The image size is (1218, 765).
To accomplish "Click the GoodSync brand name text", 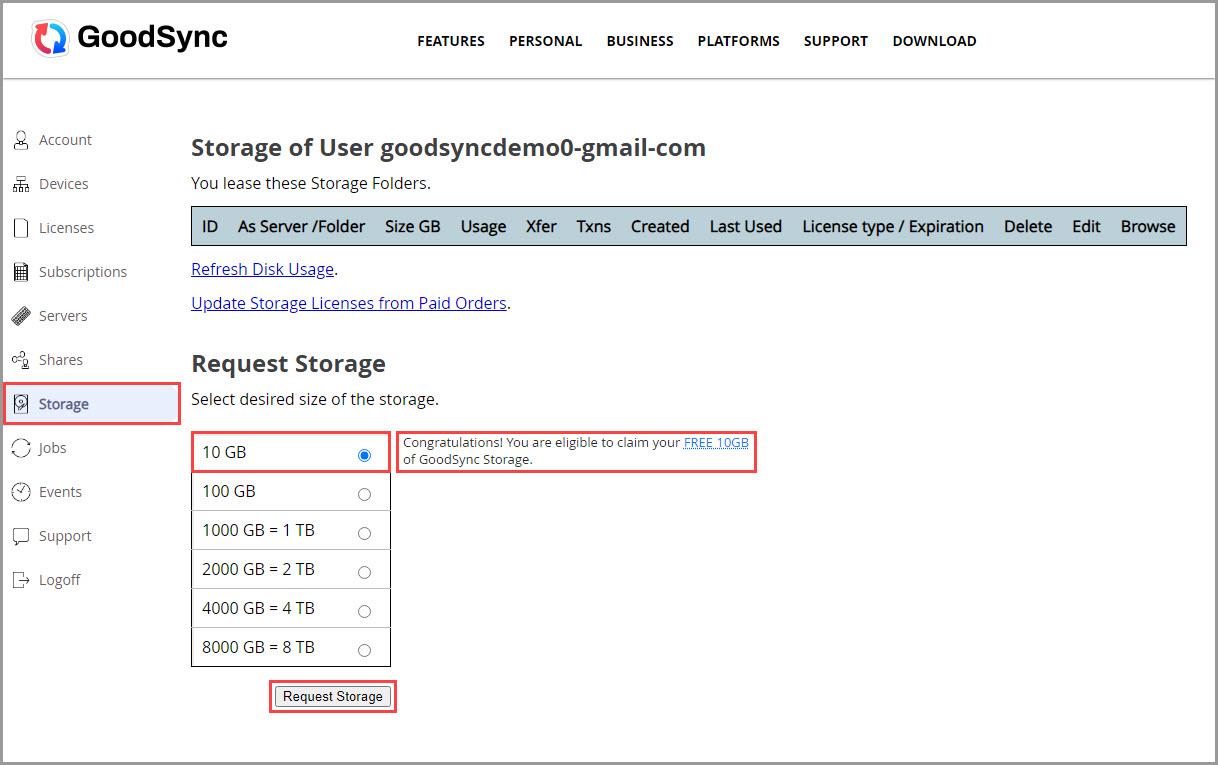I will pos(152,38).
